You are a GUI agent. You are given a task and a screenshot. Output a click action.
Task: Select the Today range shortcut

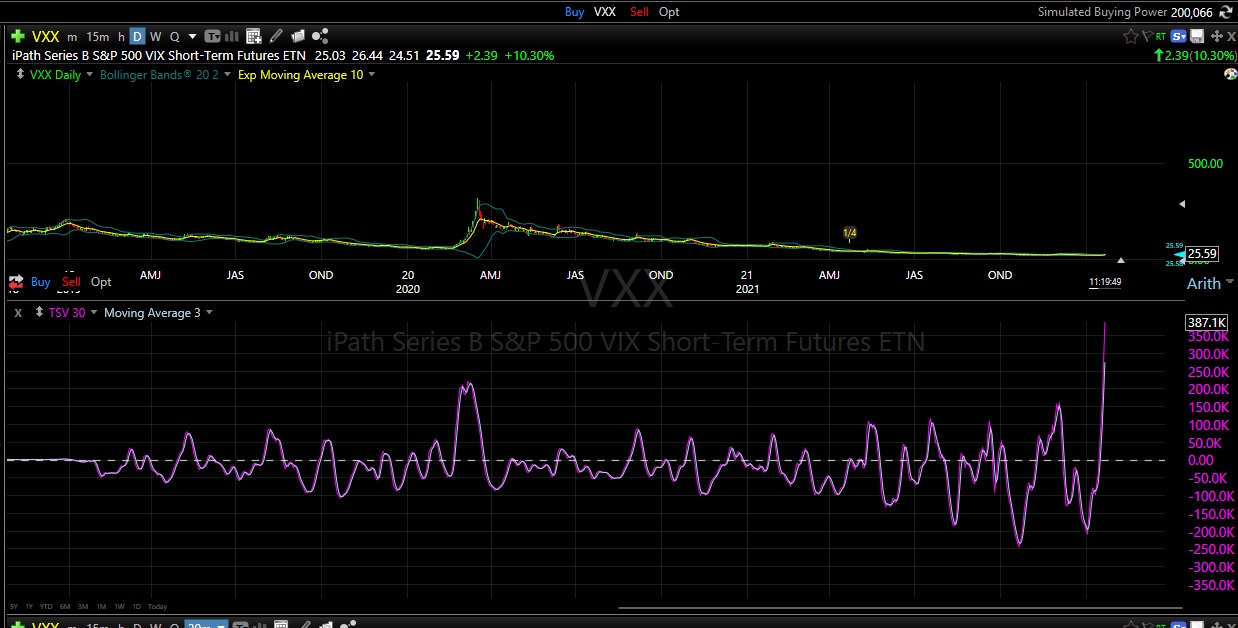point(157,606)
